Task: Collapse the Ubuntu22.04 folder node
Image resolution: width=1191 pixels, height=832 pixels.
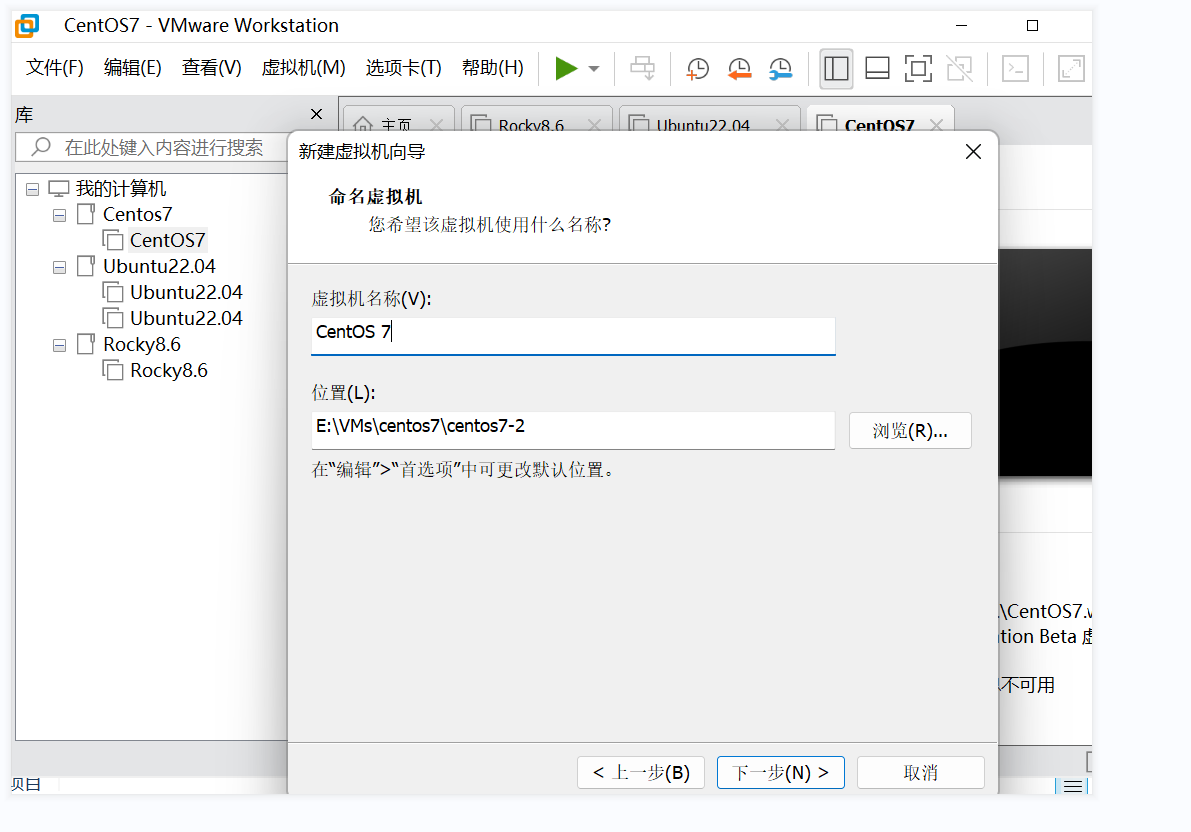Action: tap(59, 267)
